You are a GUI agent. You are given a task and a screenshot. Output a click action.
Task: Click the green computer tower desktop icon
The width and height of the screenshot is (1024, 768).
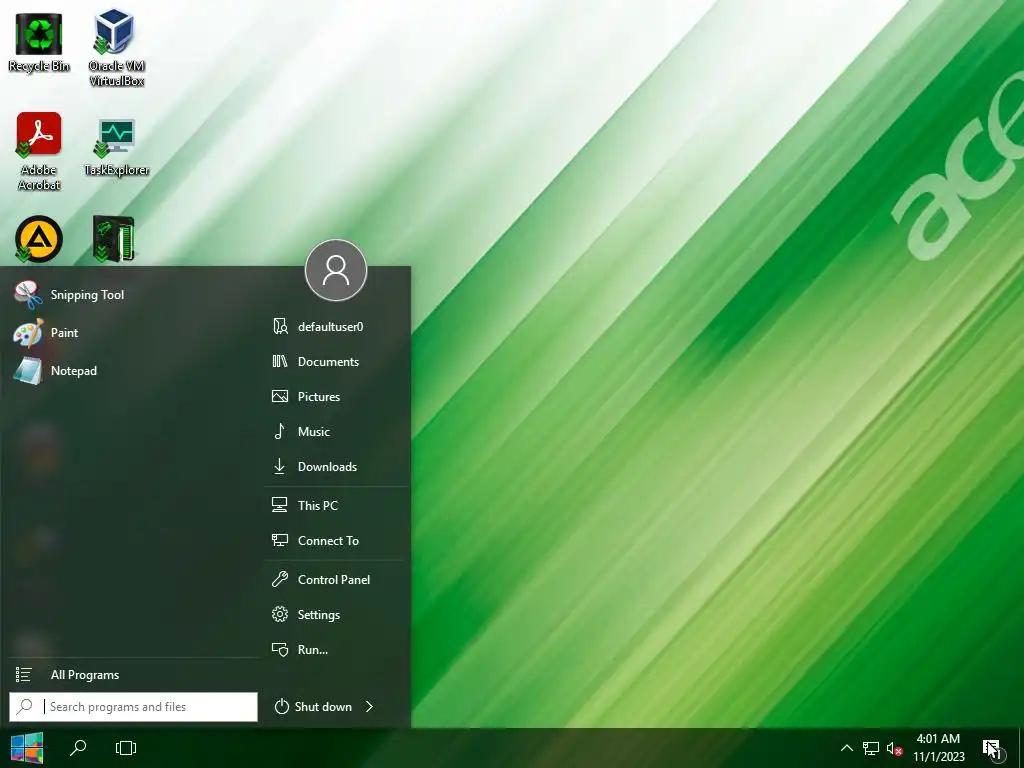click(114, 239)
